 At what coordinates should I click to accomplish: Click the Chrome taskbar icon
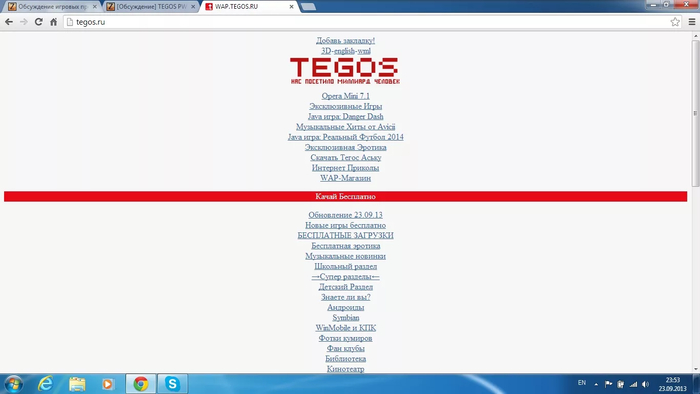[141, 384]
